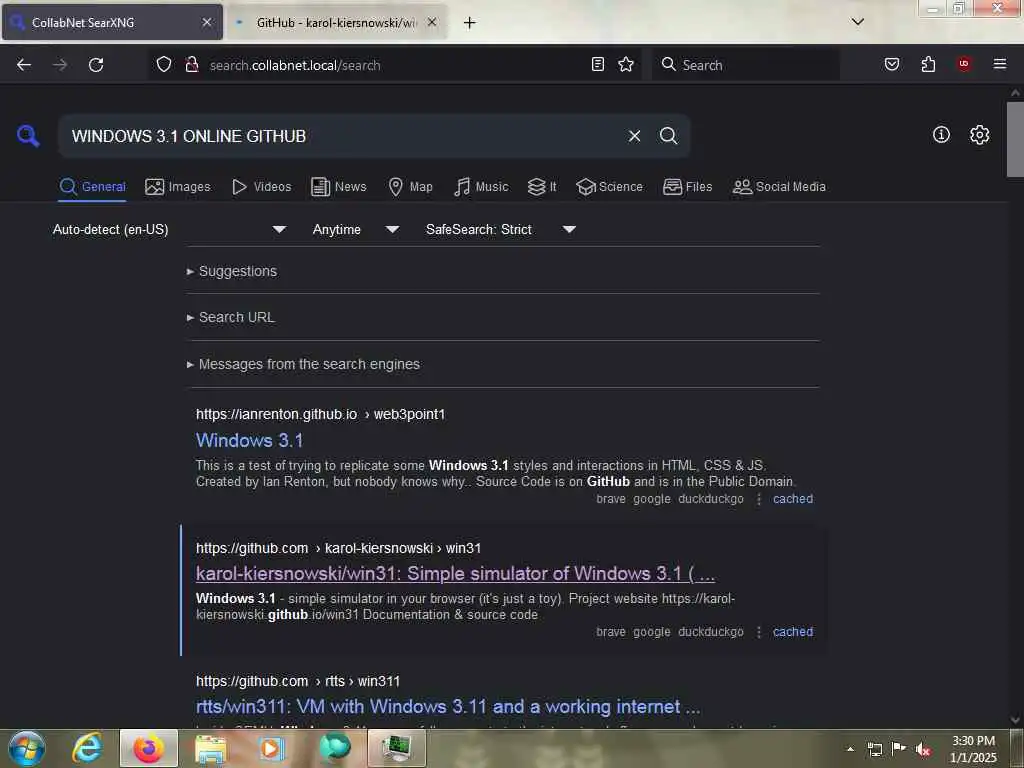Select the Music search category
This screenshot has width=1024, height=768.
(481, 187)
